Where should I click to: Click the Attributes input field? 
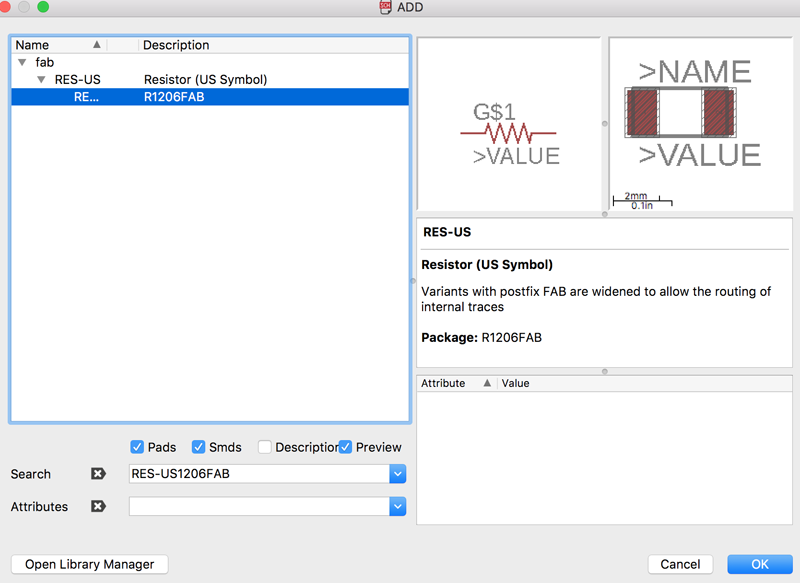pyautogui.click(x=259, y=506)
